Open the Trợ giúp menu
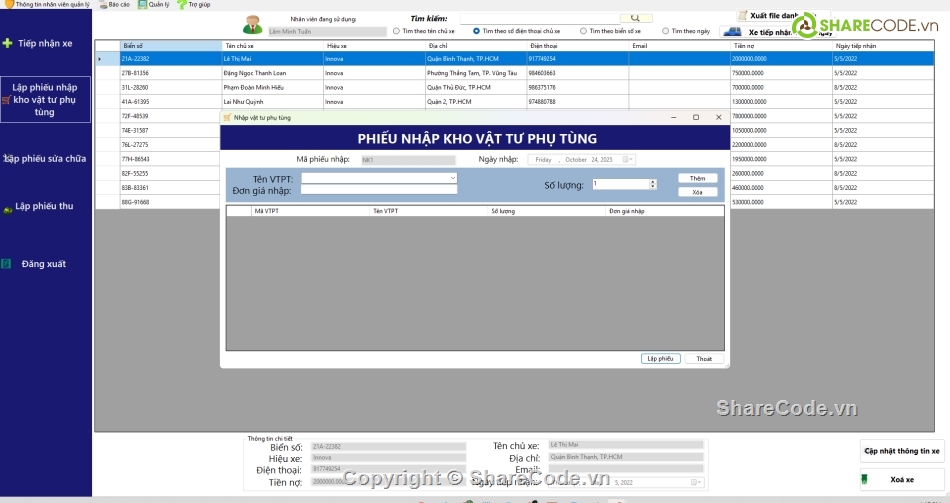950x503 pixels. (194, 5)
